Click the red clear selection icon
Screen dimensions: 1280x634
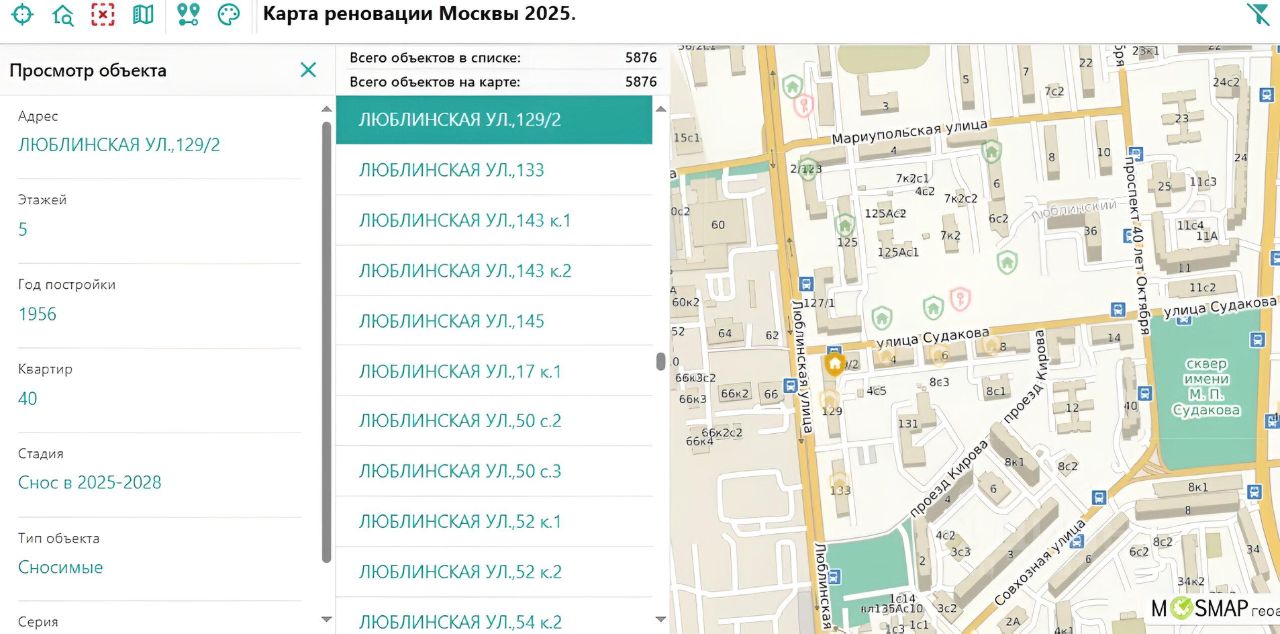pos(102,14)
